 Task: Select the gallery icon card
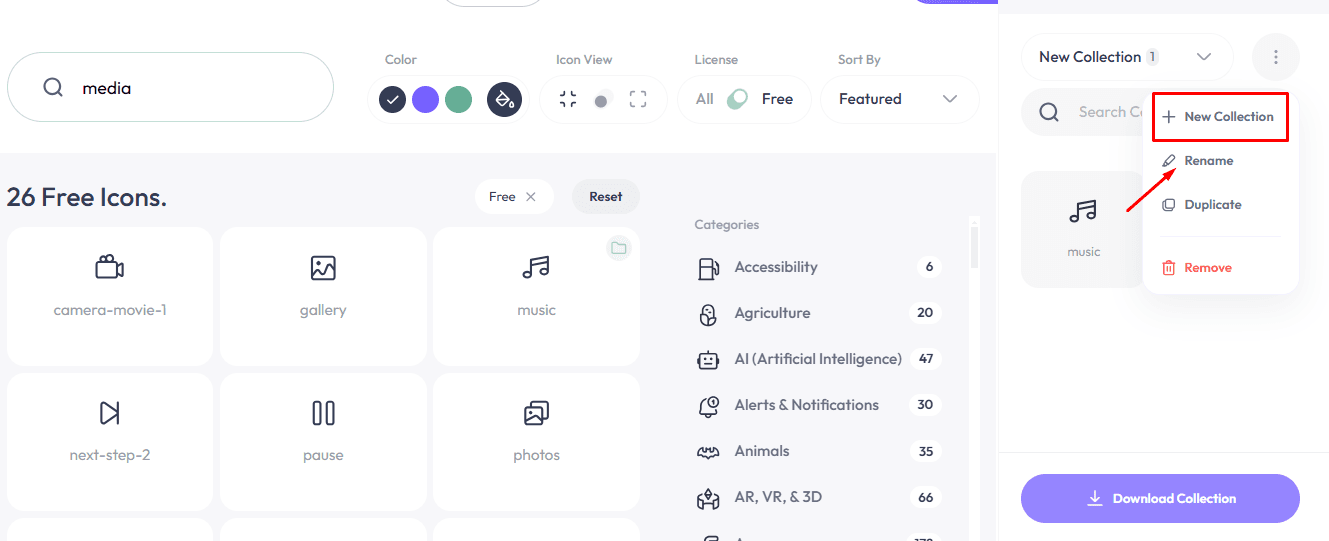tap(323, 297)
